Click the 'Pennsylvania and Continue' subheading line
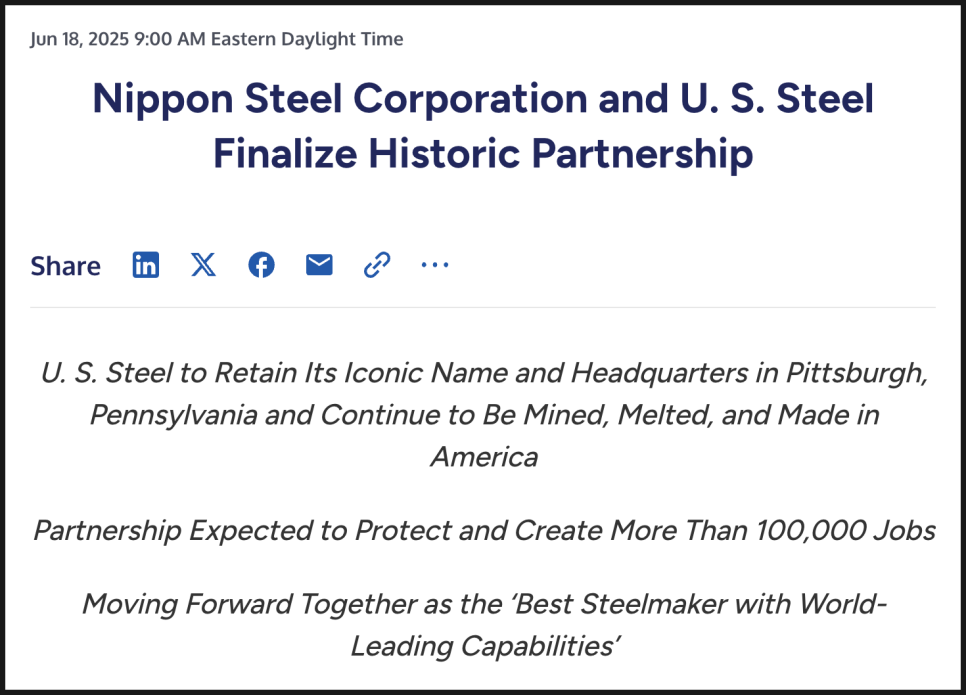 (484, 415)
